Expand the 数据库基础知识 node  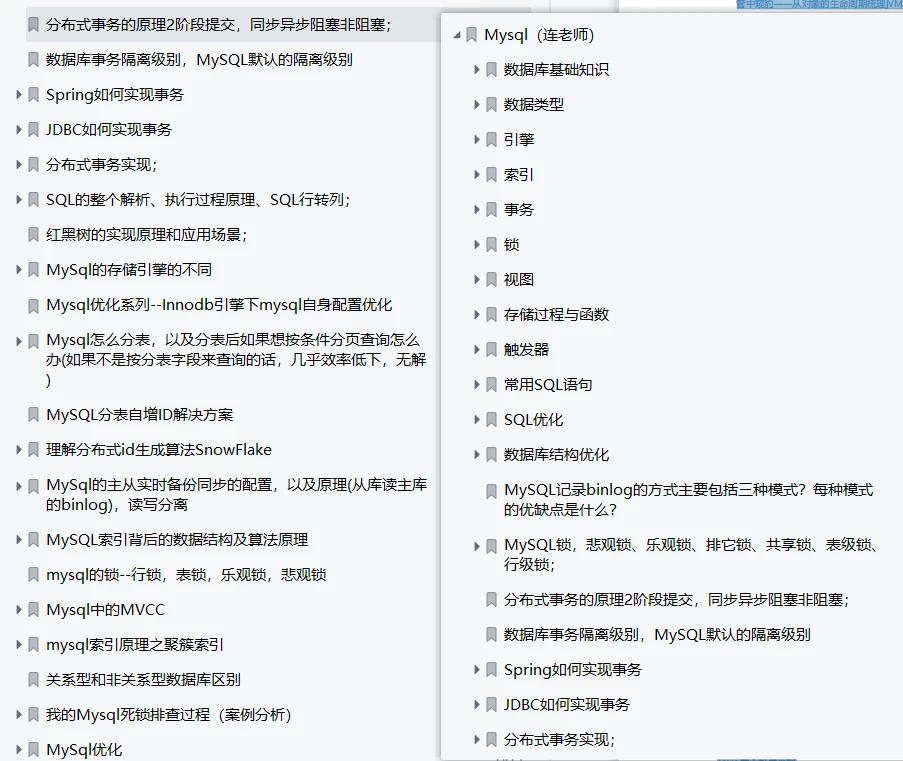[477, 70]
